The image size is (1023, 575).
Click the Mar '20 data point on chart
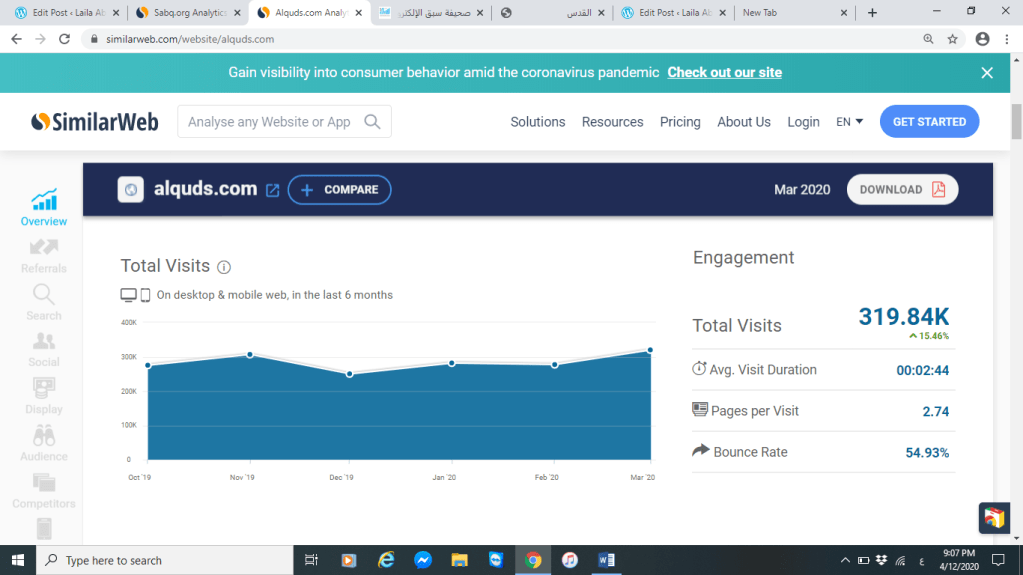pos(650,350)
